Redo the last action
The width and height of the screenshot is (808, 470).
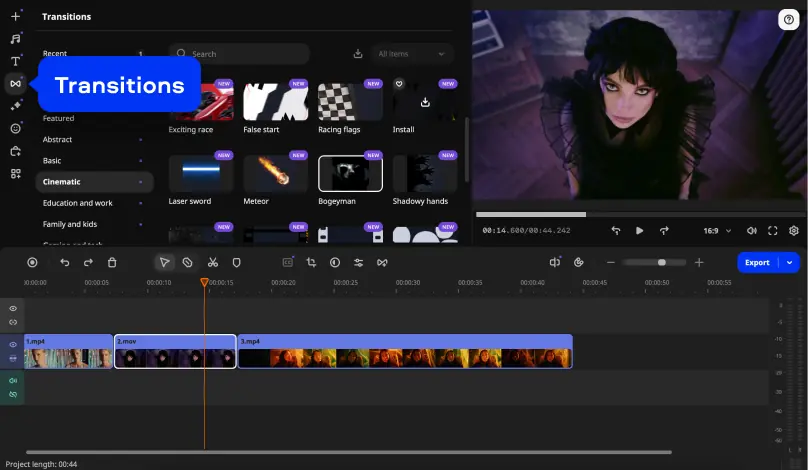88,262
